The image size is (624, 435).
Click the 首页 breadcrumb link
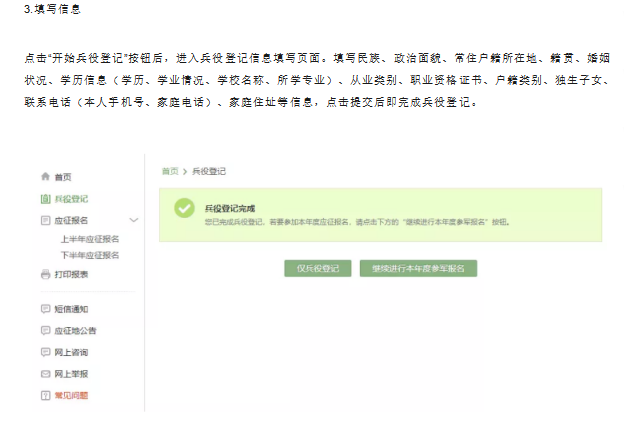[170, 172]
